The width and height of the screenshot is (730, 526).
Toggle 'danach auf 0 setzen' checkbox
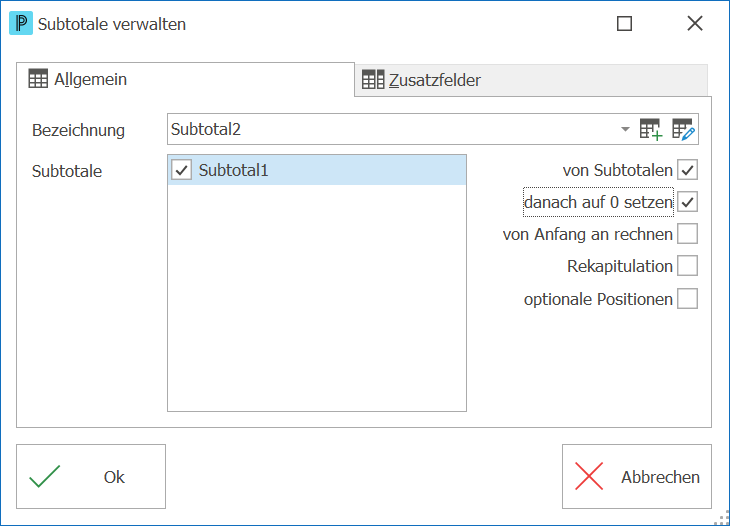[x=687, y=202]
